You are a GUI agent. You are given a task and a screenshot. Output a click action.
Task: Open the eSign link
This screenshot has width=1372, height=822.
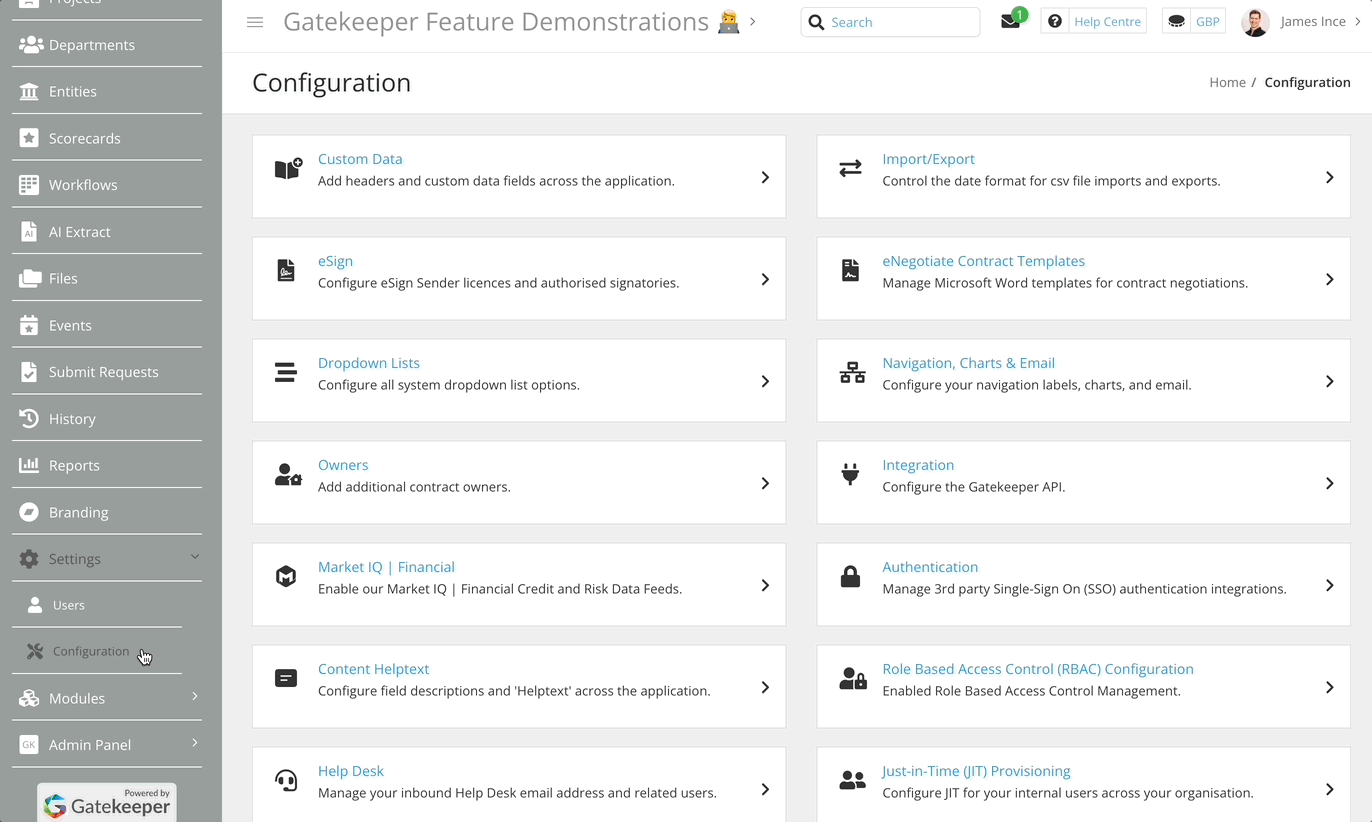[335, 261]
